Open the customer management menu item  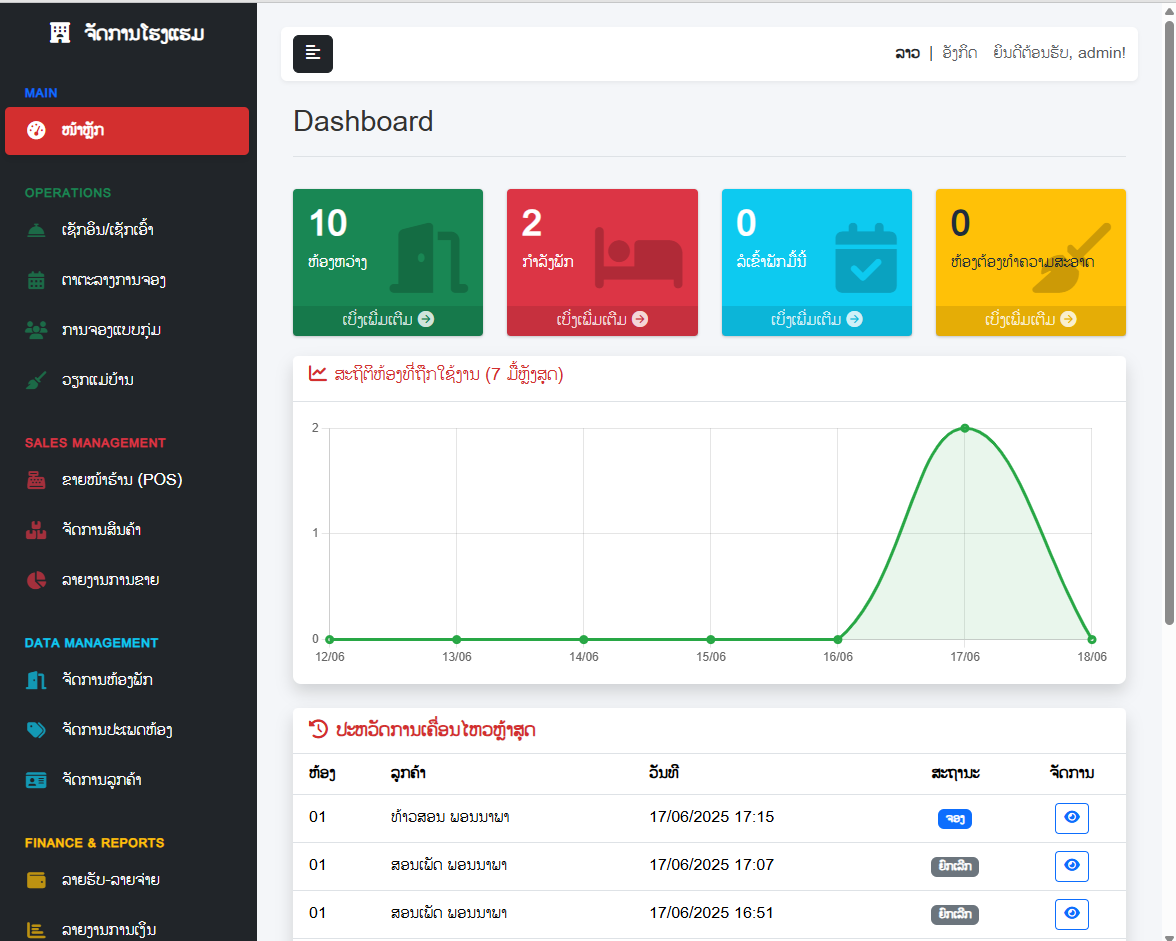[x=101, y=780]
